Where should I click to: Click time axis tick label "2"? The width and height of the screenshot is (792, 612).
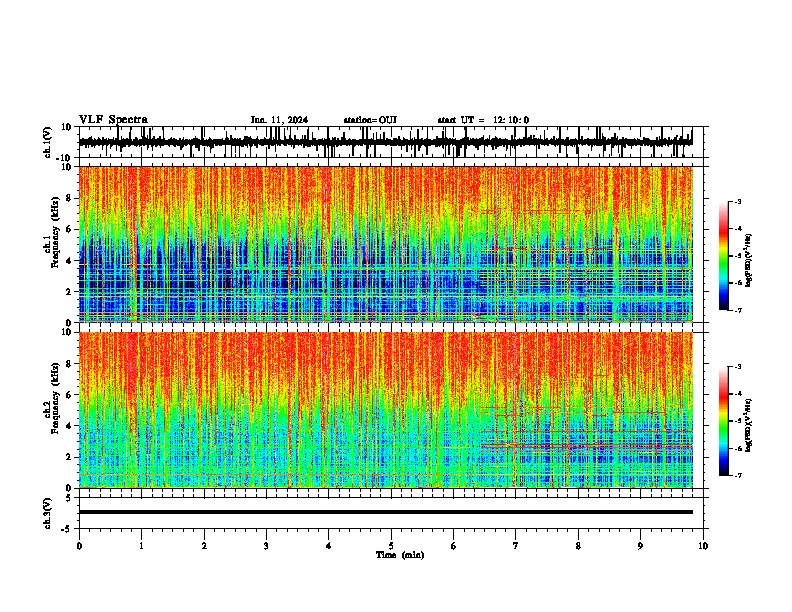[204, 546]
